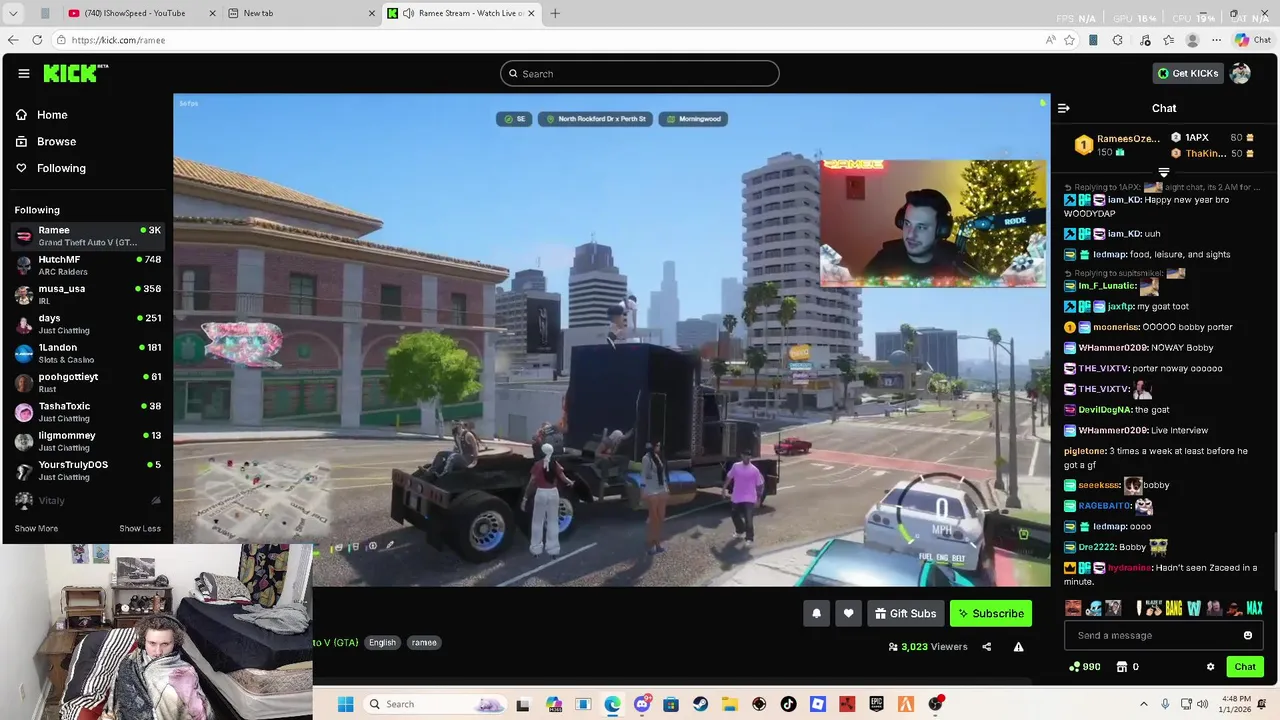Click the browser address bar URL
1280x720 pixels.
118,40
